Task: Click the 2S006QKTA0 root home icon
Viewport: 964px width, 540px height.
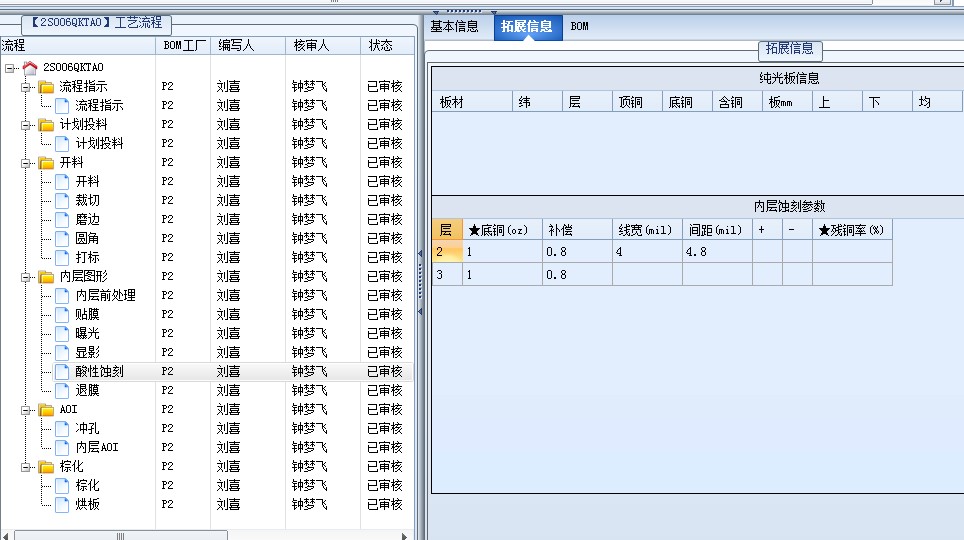Action: [x=30, y=67]
